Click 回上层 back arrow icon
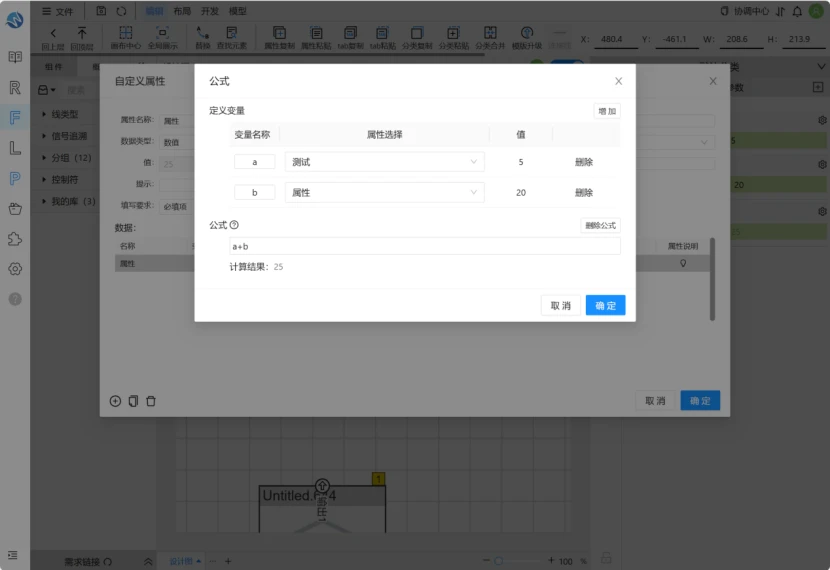This screenshot has width=830, height=570. (53, 33)
